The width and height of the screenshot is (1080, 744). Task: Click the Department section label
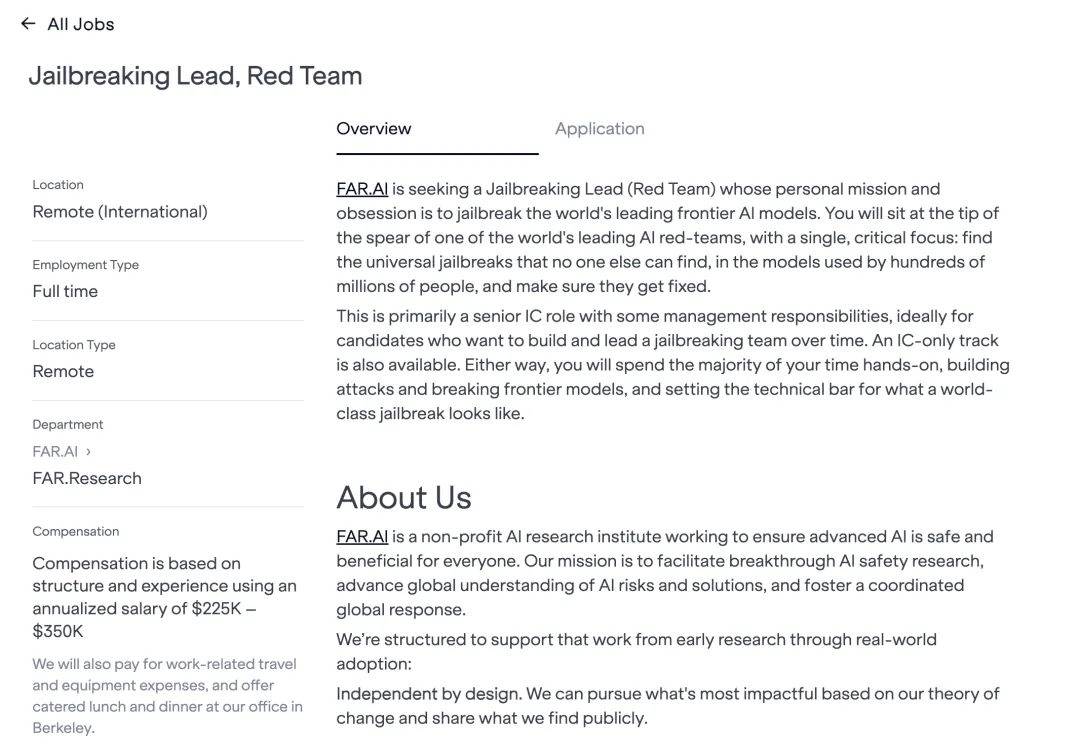pyautogui.click(x=68, y=424)
